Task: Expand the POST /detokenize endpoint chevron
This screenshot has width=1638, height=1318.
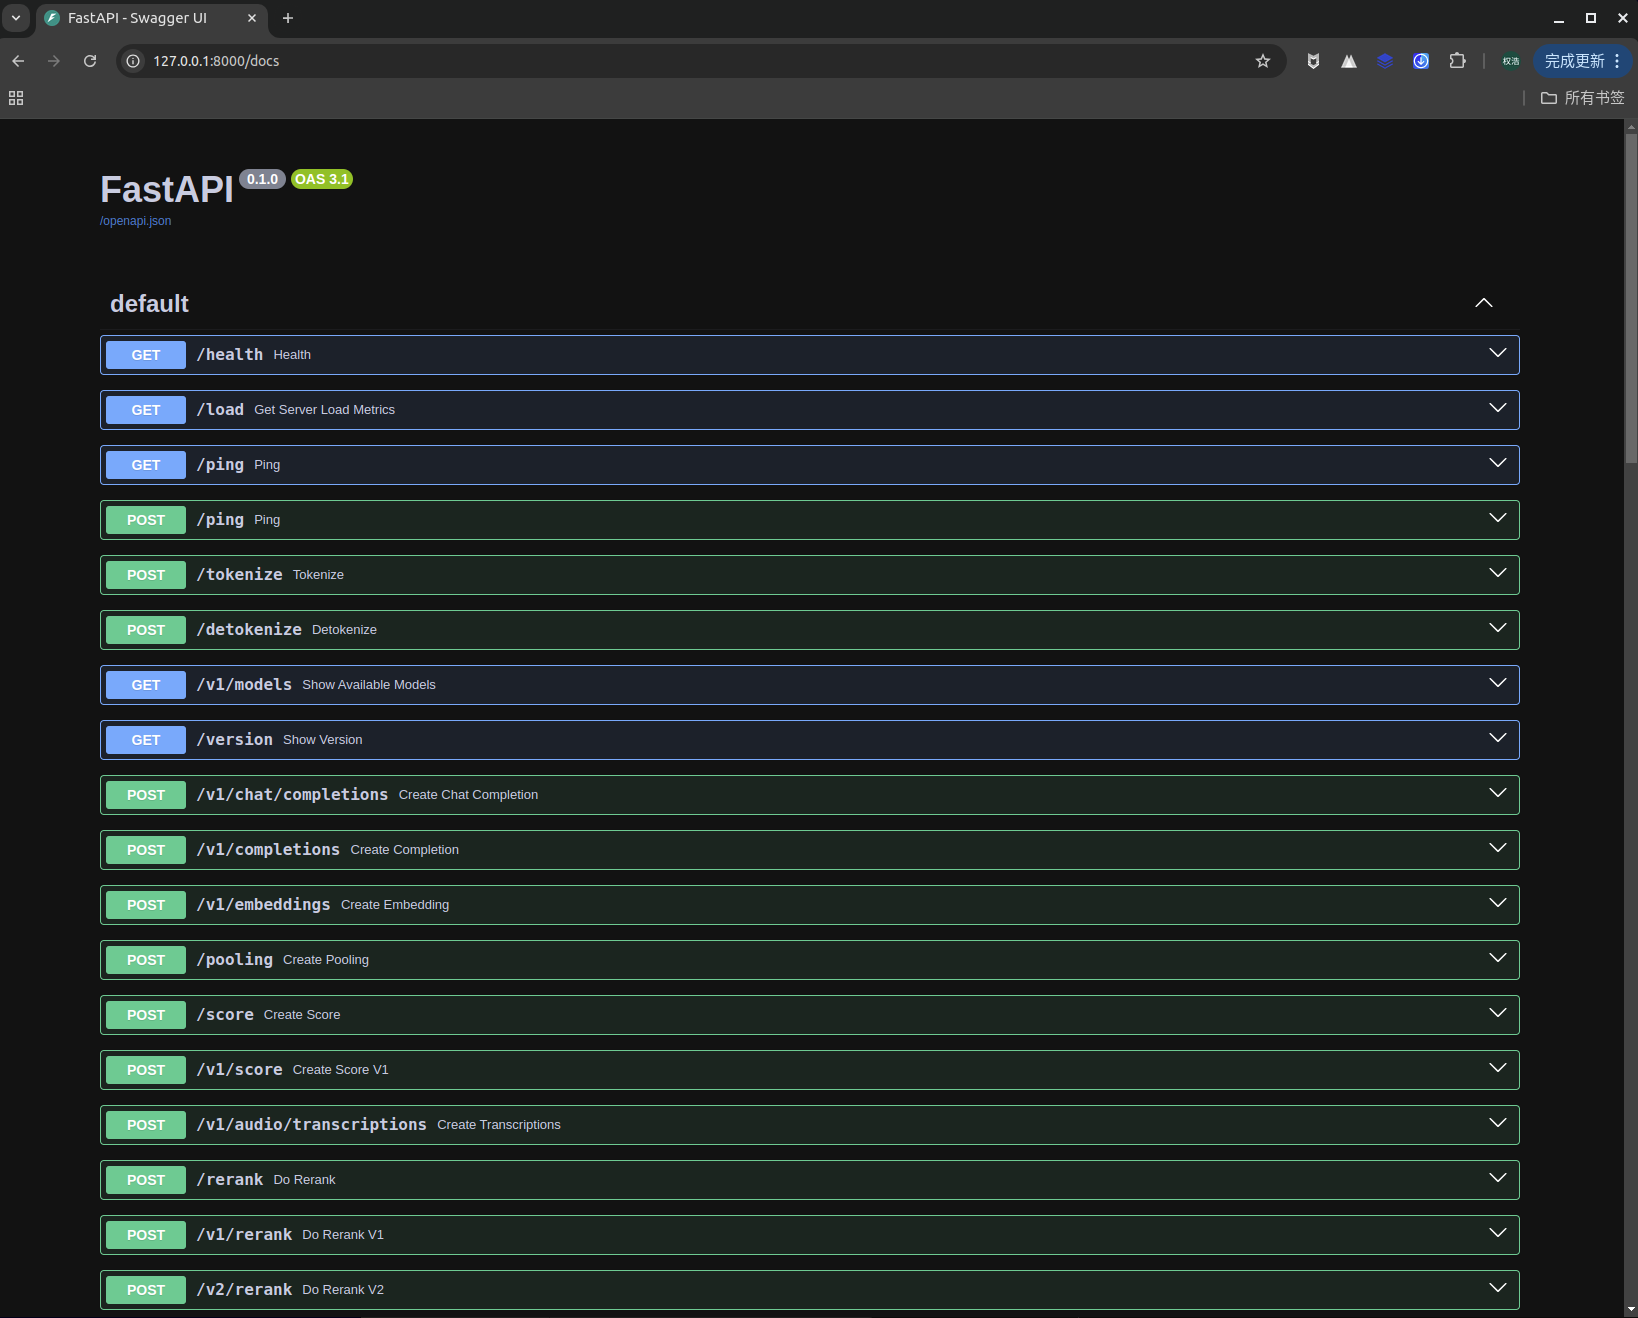Action: pos(1498,628)
